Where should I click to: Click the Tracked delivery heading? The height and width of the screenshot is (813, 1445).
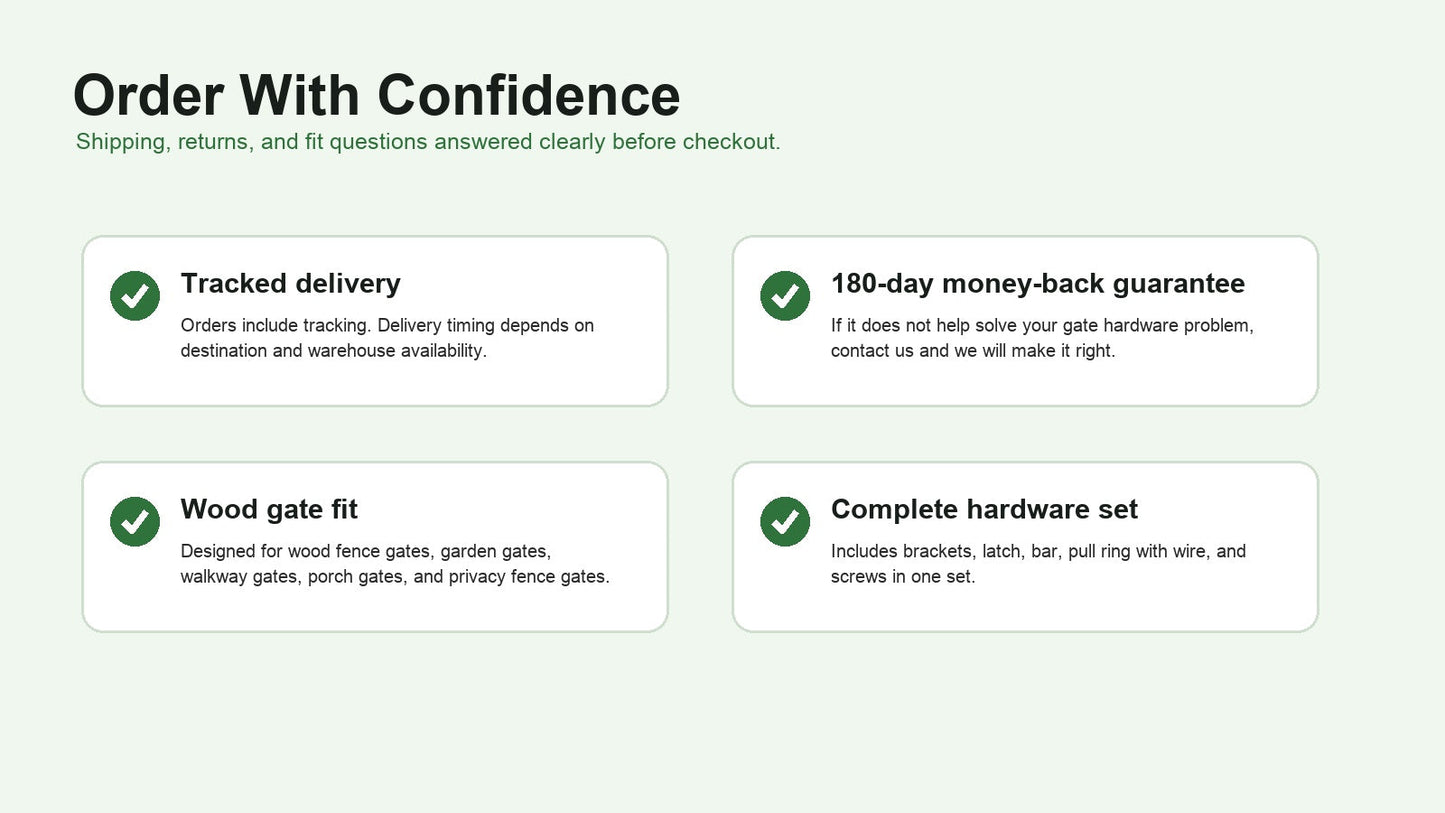[x=290, y=283]
